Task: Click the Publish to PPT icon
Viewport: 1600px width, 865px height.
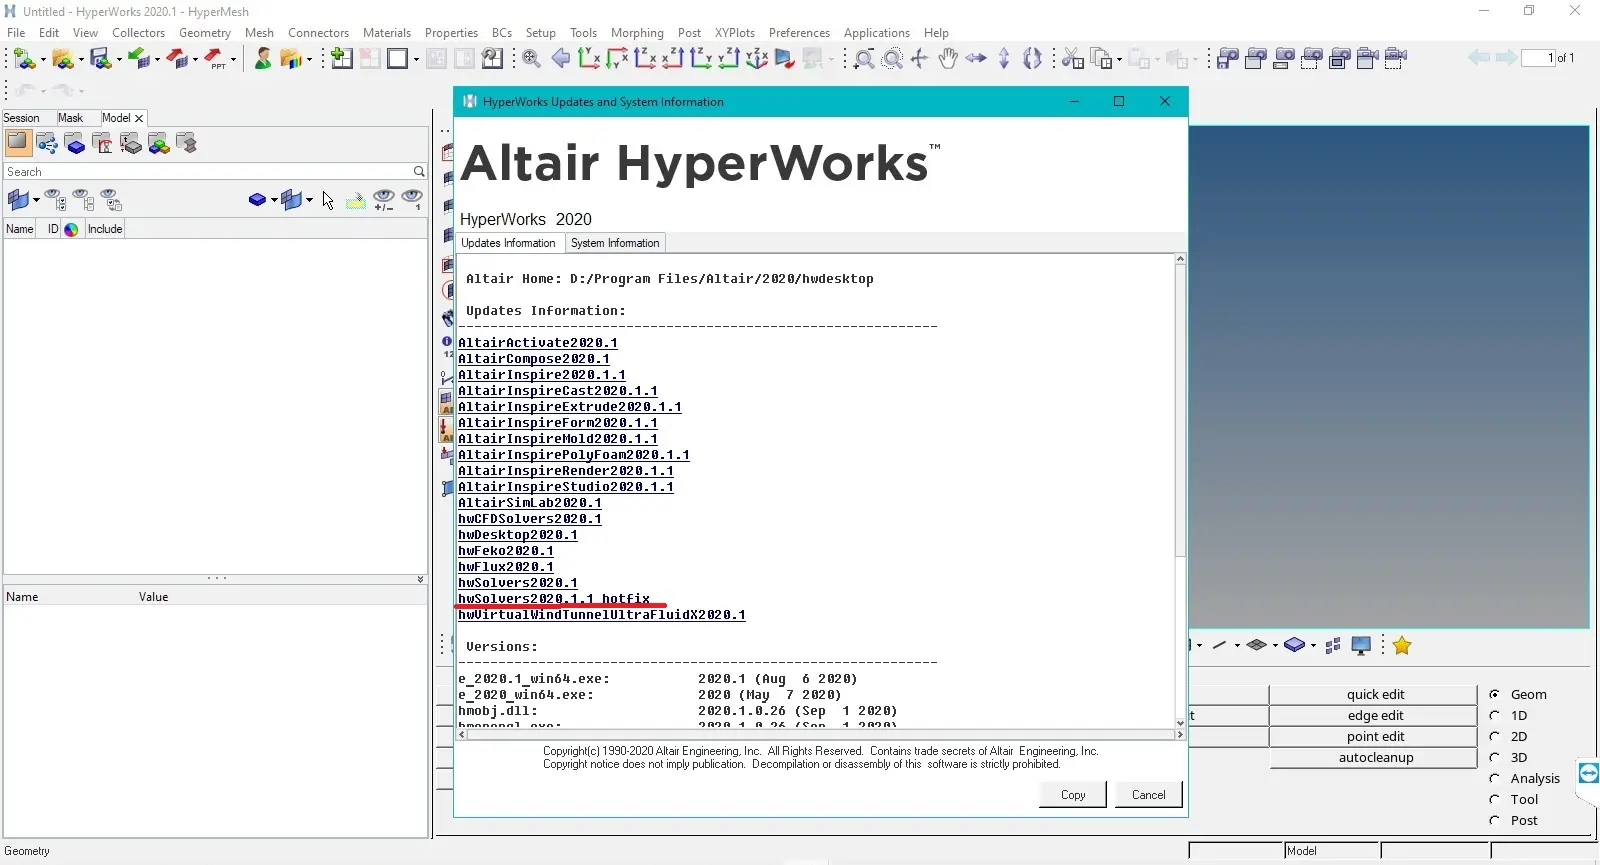Action: (215, 59)
